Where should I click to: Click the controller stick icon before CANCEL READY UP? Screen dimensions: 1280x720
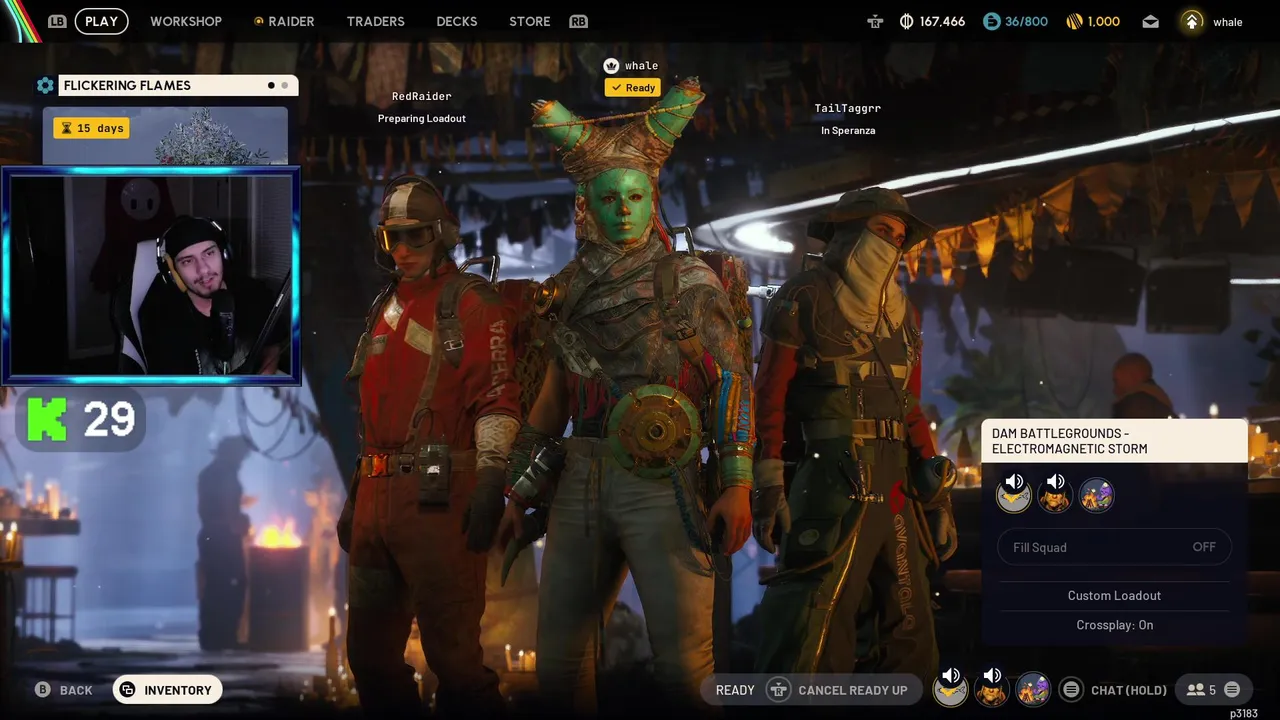point(778,690)
